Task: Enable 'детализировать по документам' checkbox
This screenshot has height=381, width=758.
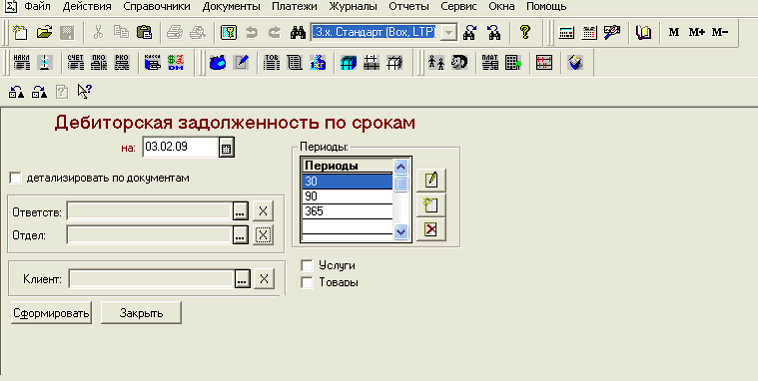Action: point(16,178)
